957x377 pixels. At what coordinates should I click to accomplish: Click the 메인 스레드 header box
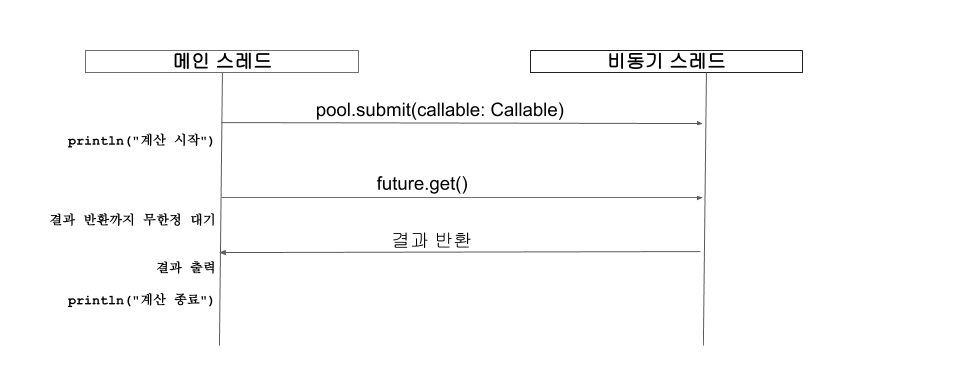coord(222,62)
